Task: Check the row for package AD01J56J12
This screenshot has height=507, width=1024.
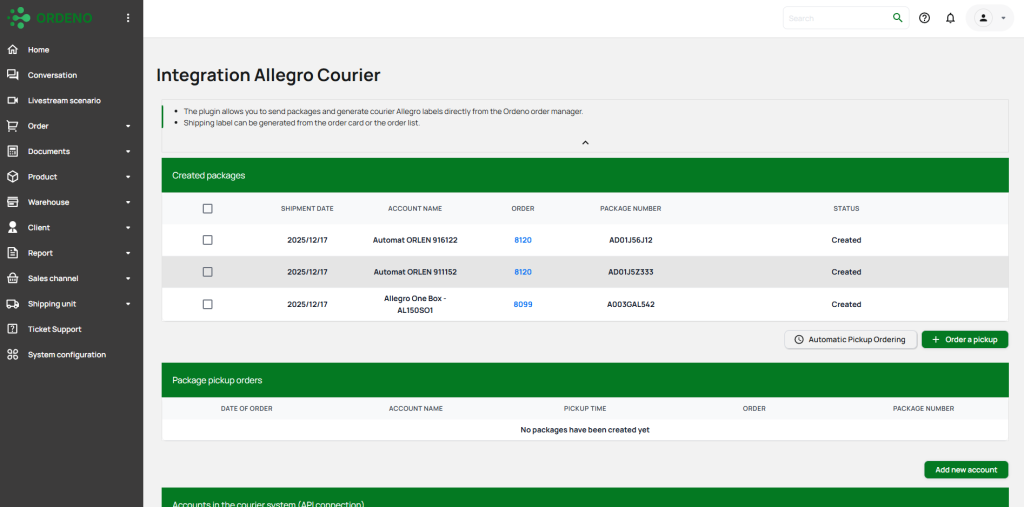Action: 208,240
